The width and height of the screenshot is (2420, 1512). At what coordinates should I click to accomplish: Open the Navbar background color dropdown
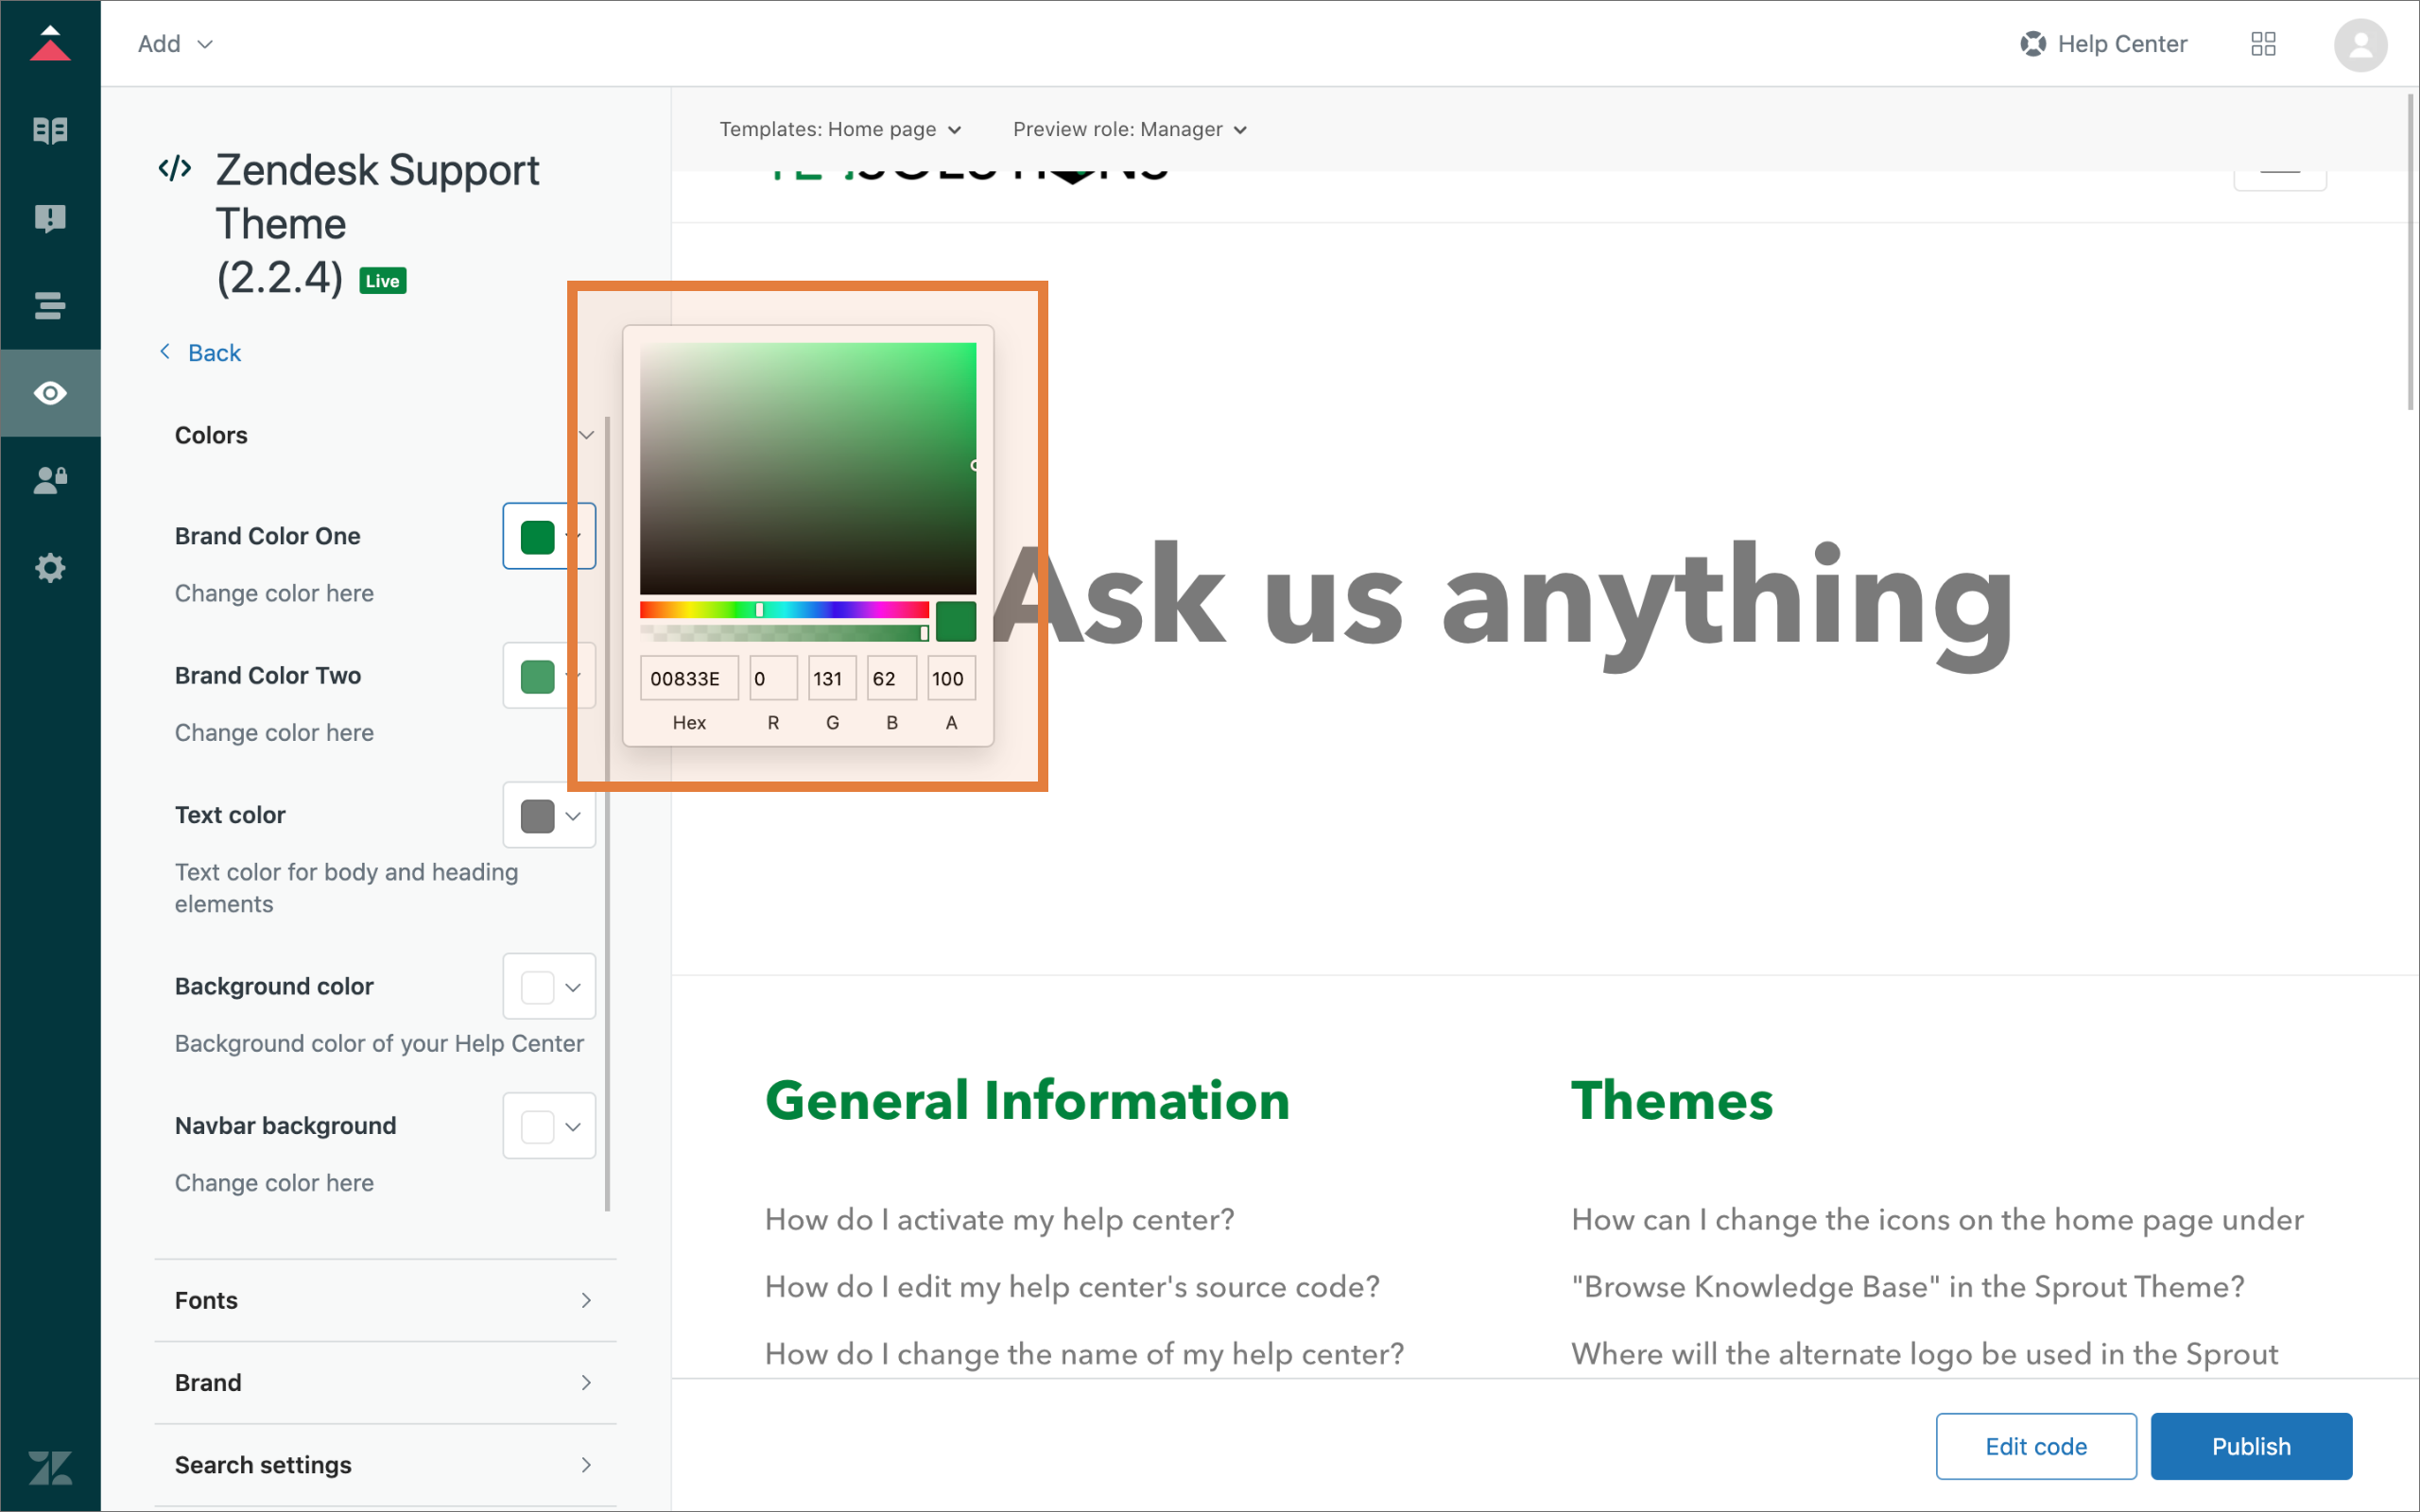click(549, 1127)
